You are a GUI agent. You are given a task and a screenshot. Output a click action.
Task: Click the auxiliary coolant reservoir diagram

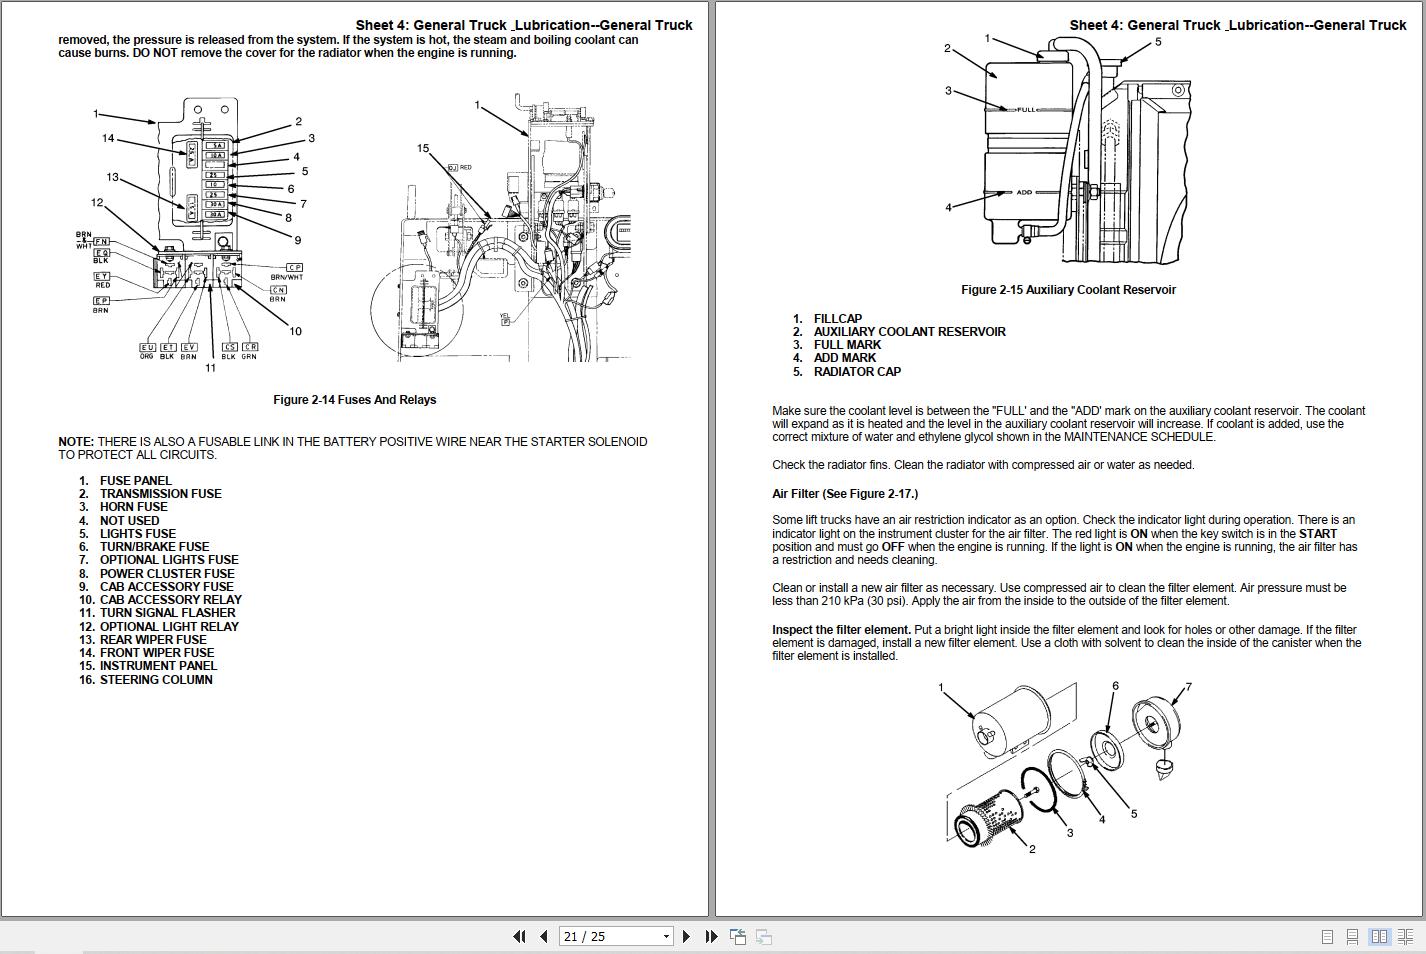coord(1068,150)
